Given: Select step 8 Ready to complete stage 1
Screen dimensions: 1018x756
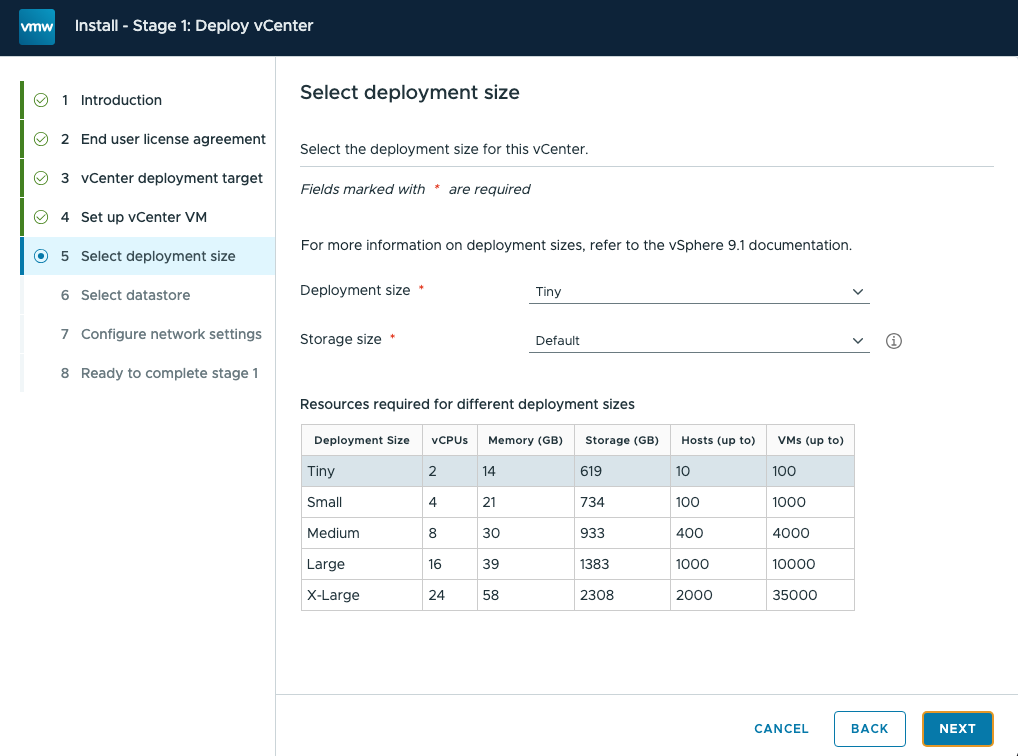Looking at the screenshot, I should point(149,373).
